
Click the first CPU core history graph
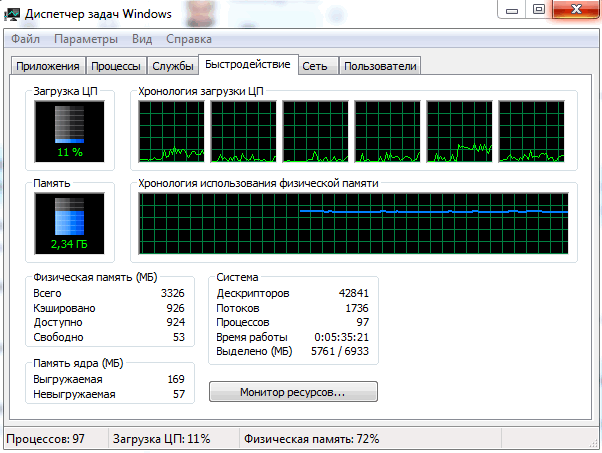pos(172,132)
